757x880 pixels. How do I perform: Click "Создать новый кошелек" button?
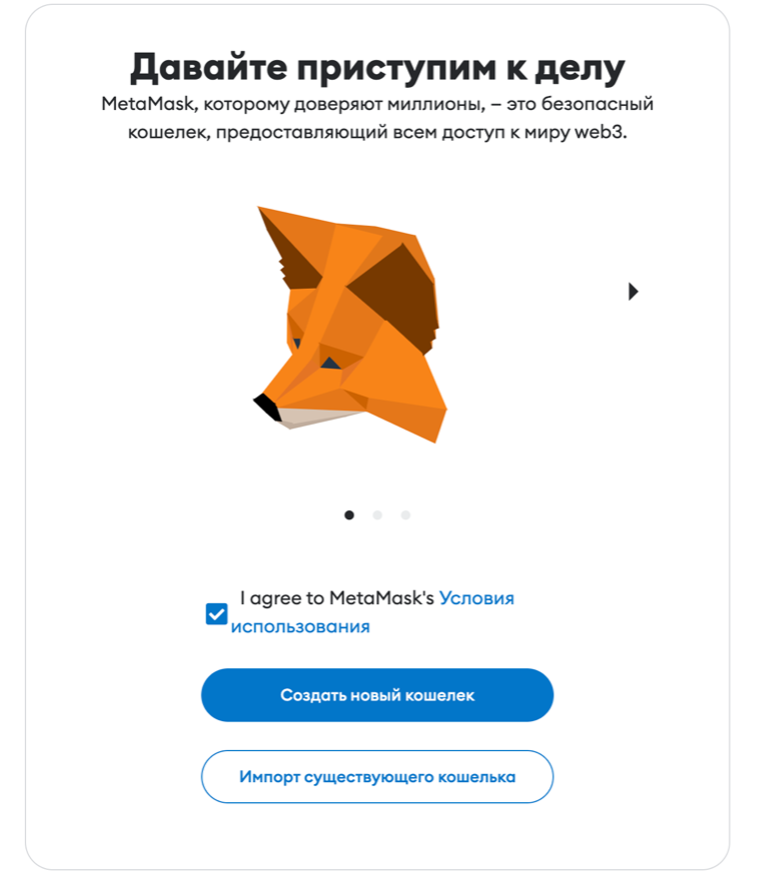click(x=377, y=695)
